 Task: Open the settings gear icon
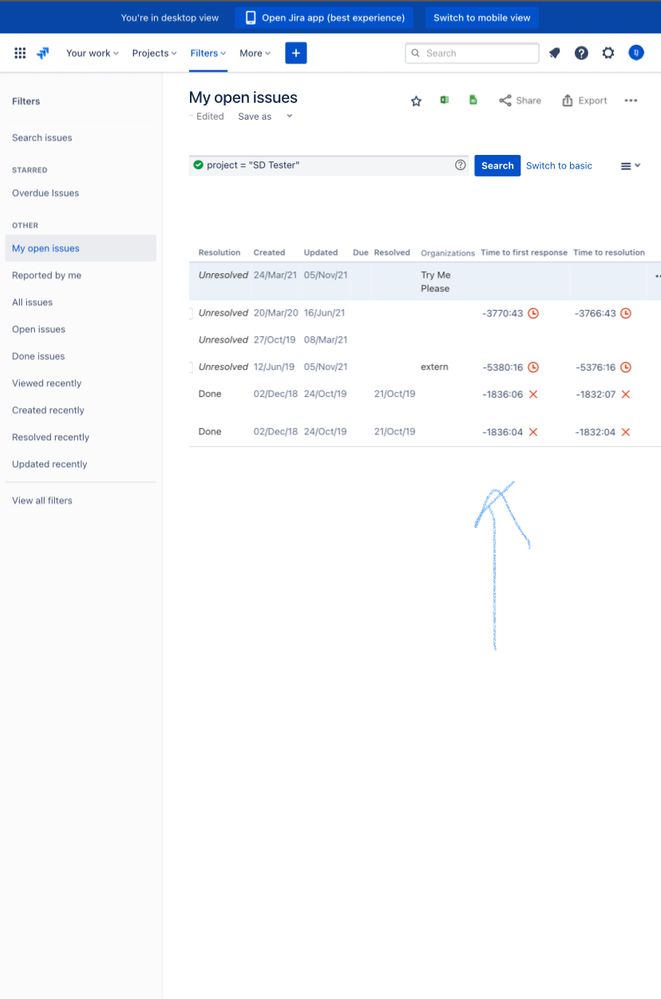pos(608,53)
